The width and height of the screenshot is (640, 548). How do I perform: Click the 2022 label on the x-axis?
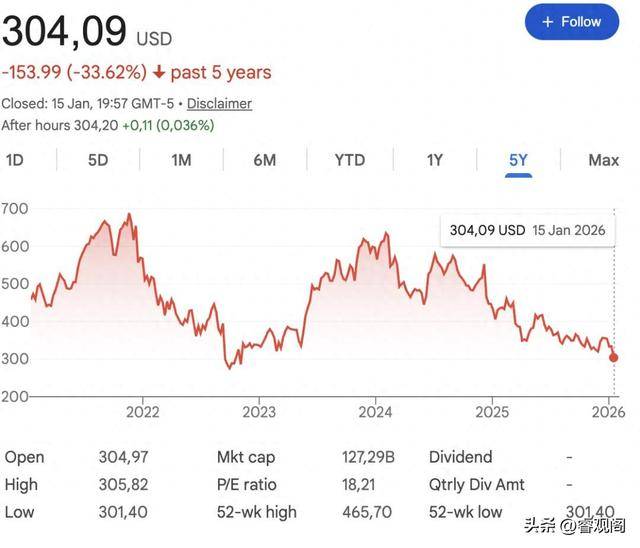click(x=143, y=411)
